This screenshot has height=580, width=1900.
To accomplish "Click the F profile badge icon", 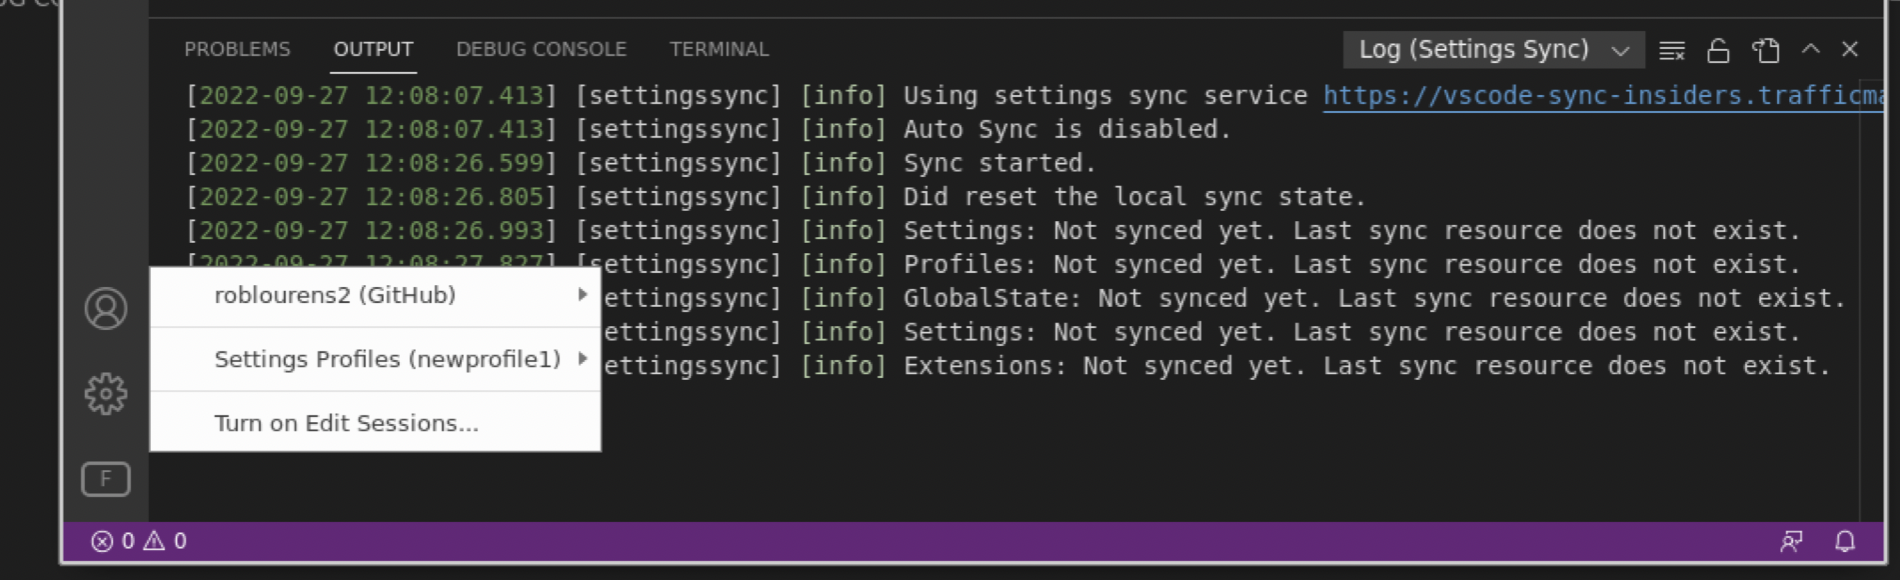I will (x=106, y=479).
